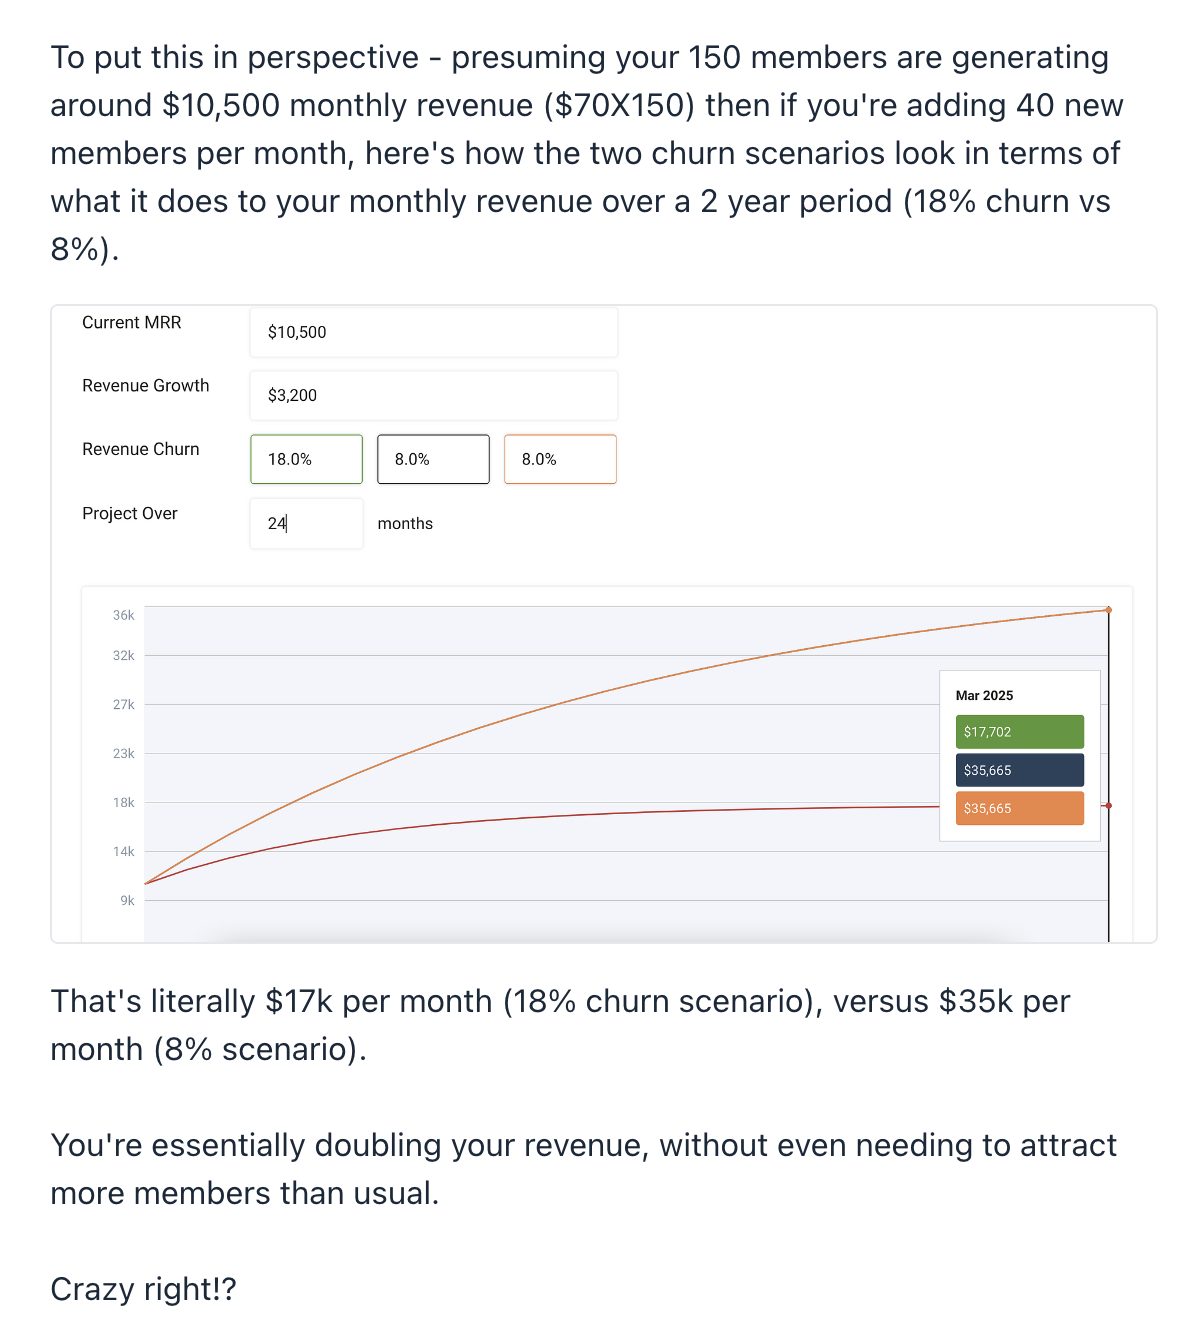Select the orange-bordered 8.0% churn field
Image resolution: width=1198 pixels, height=1324 pixels.
[x=560, y=459]
